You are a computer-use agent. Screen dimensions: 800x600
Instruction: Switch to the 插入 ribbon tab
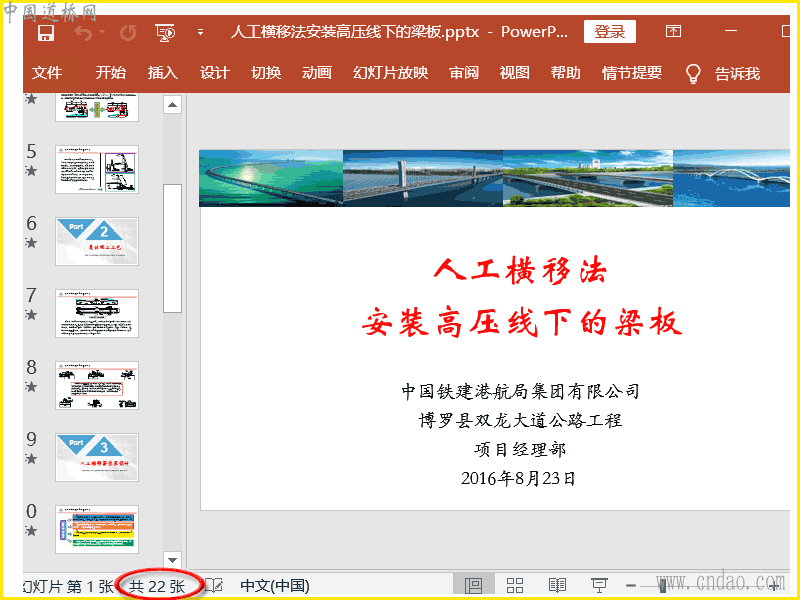pyautogui.click(x=162, y=72)
